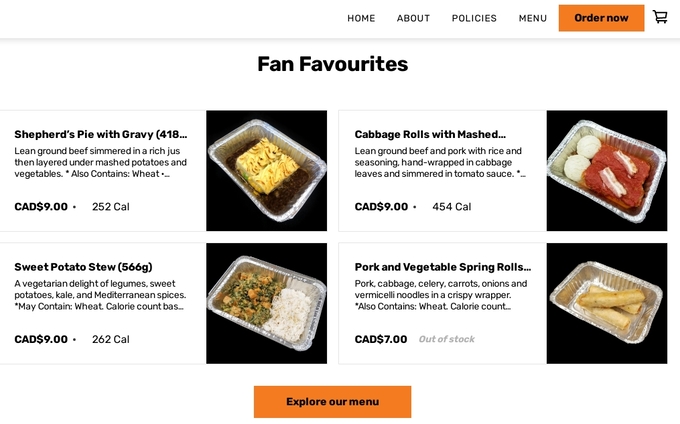680x424 pixels.
Task: Click the Cabbage Rolls meal photo
Action: click(x=606, y=171)
